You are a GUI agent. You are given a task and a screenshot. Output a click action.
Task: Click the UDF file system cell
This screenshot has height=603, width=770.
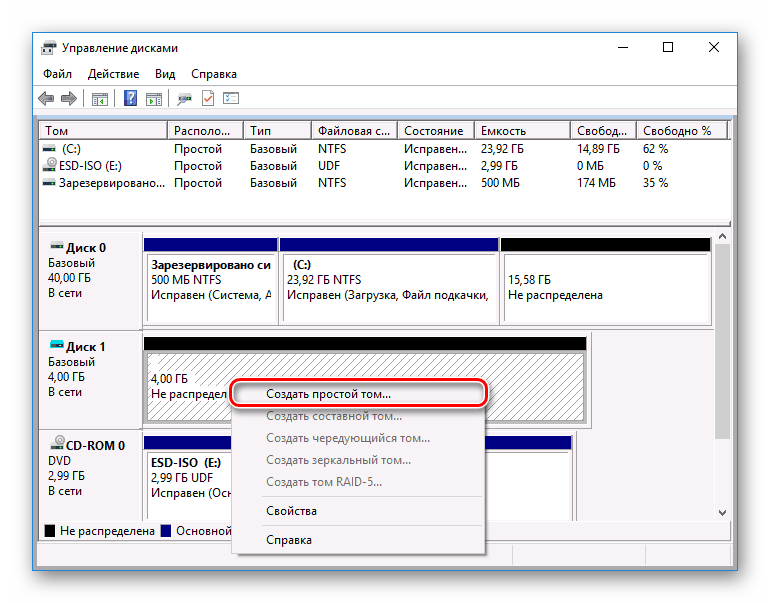click(329, 165)
